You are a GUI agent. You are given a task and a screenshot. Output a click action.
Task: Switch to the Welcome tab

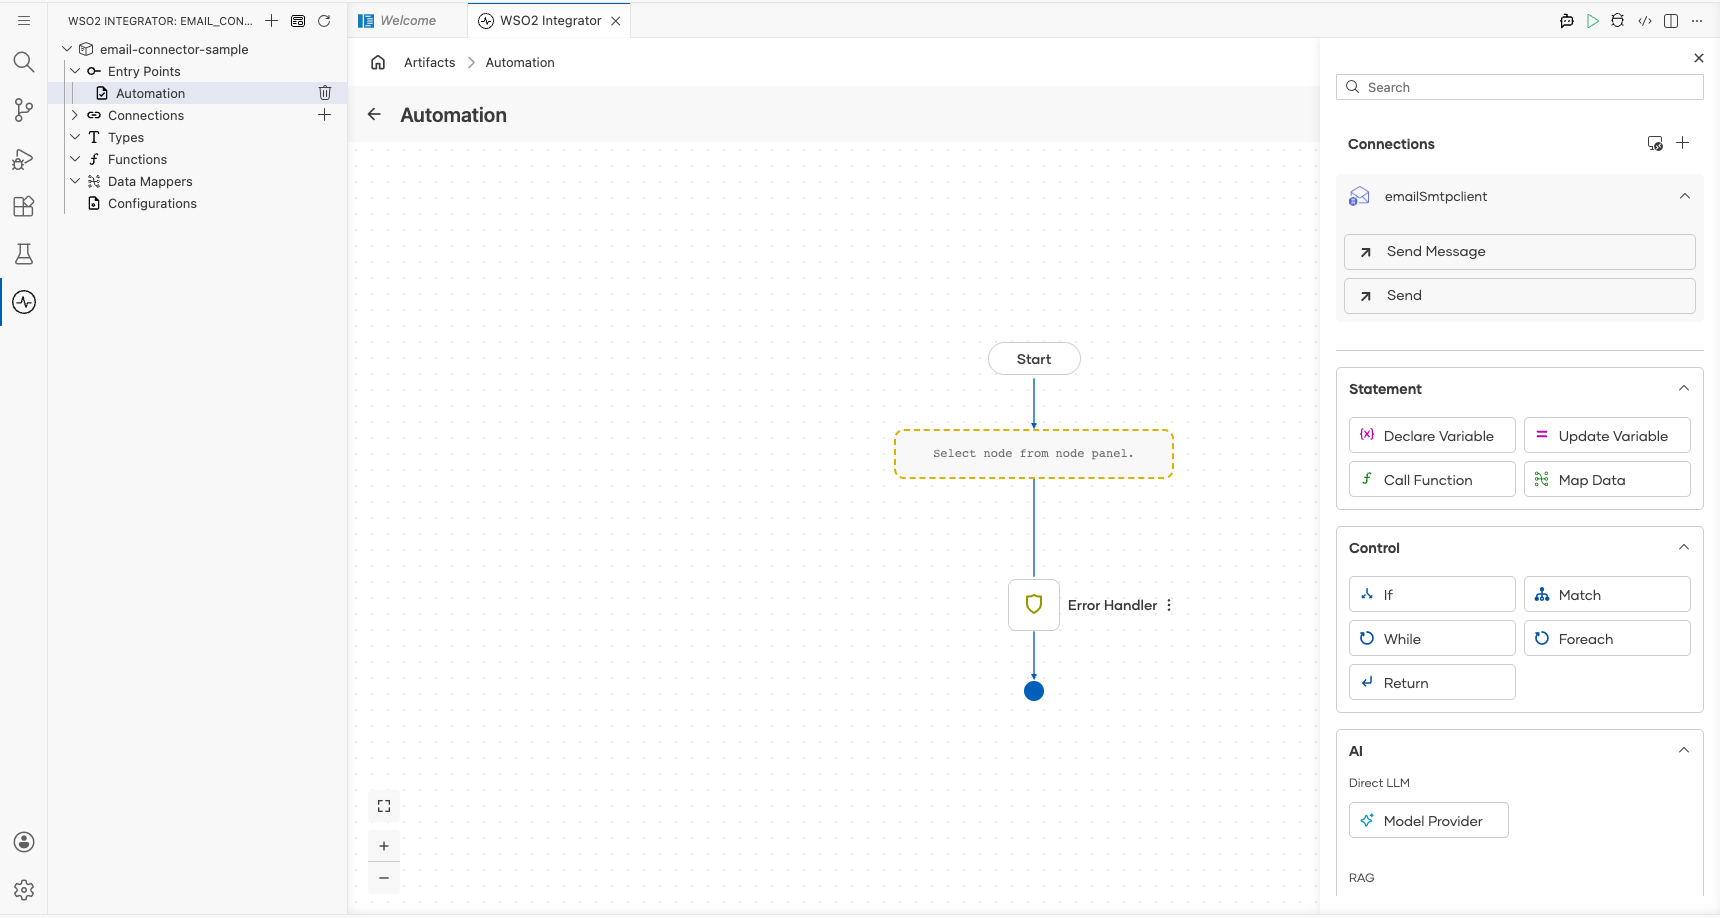[408, 20]
